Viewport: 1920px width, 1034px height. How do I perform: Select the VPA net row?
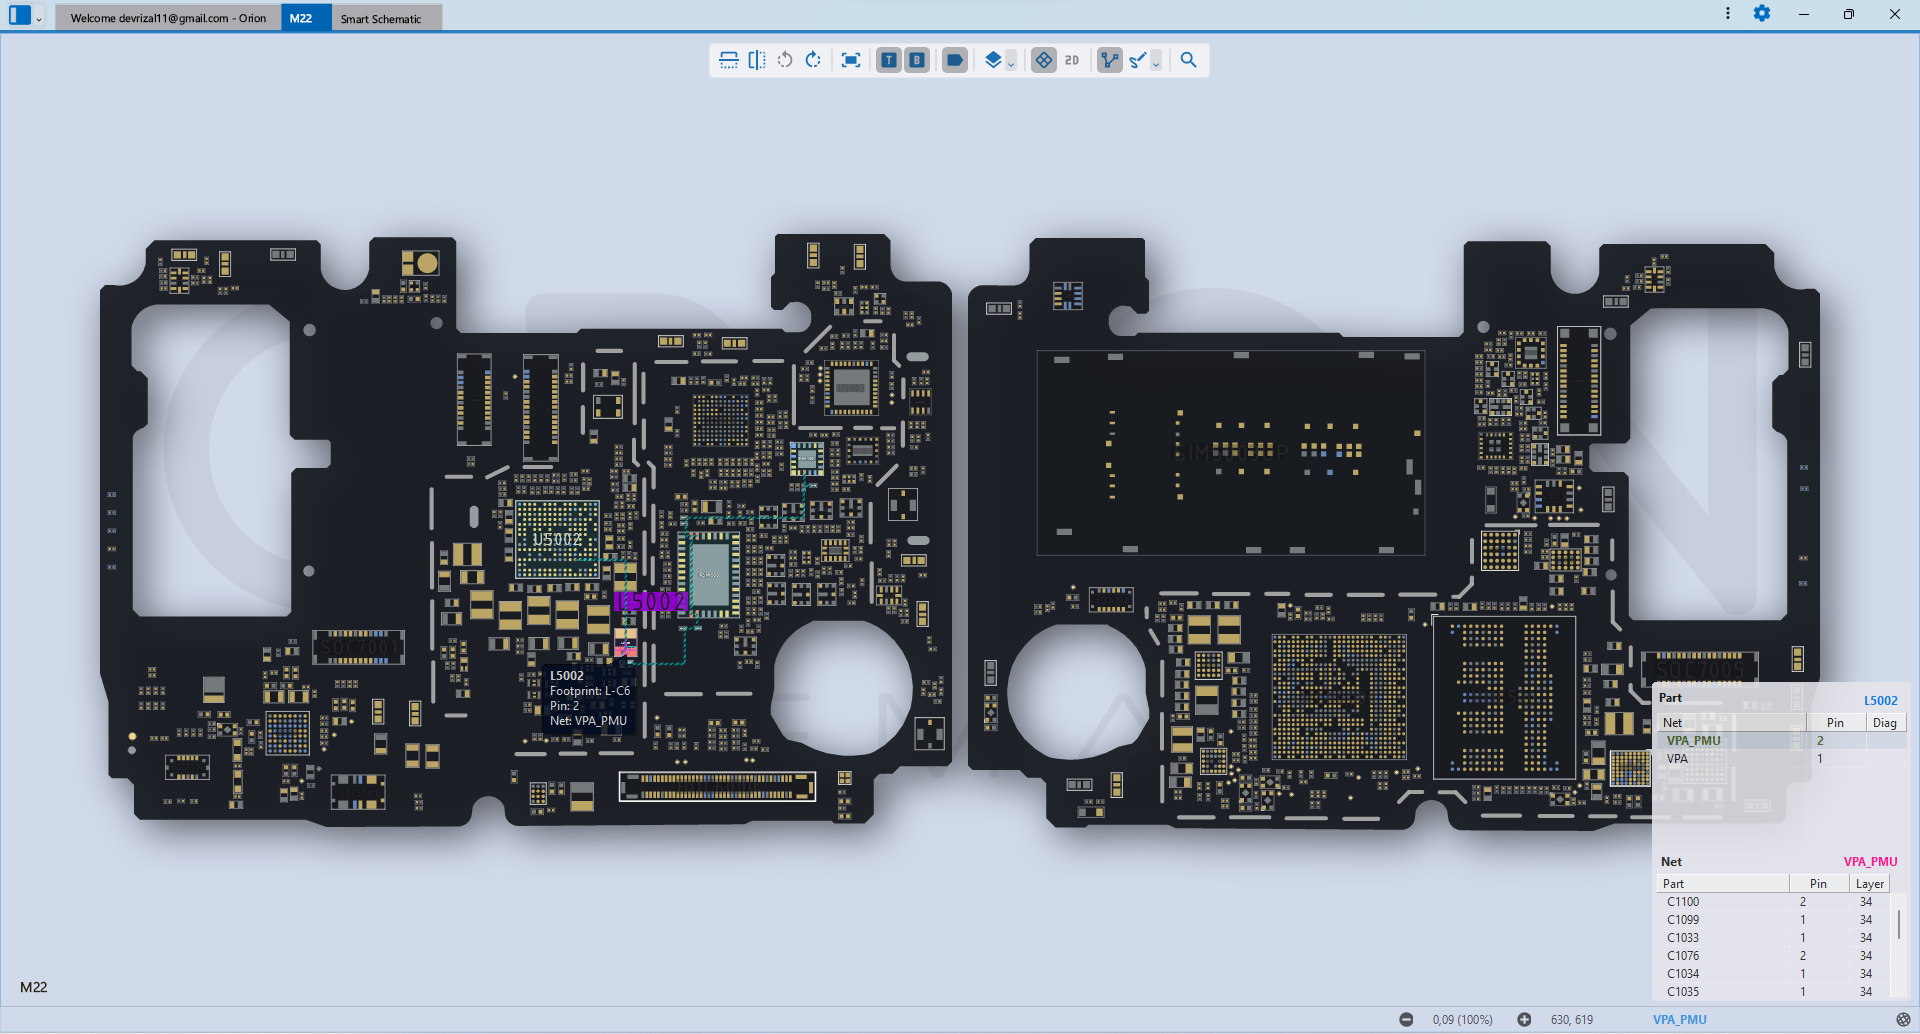[x=1782, y=759]
